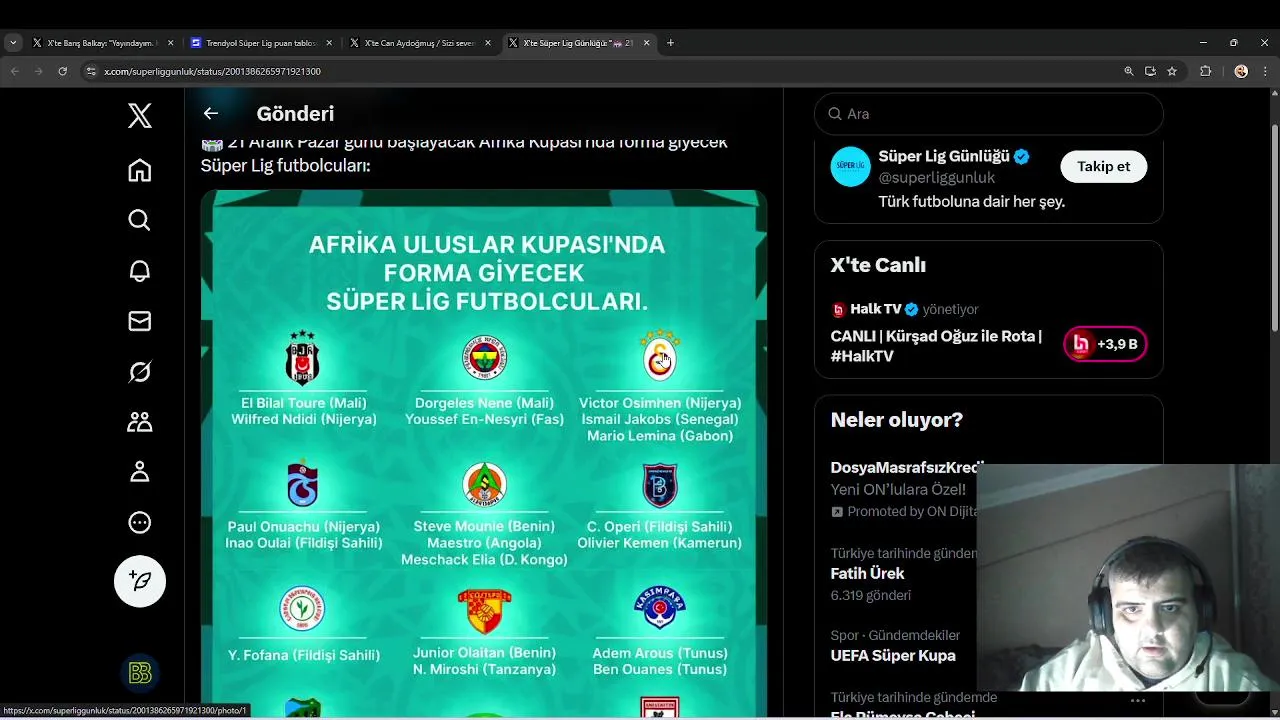
Task: Click Beşiktaş logo in the image
Action: coord(302,358)
